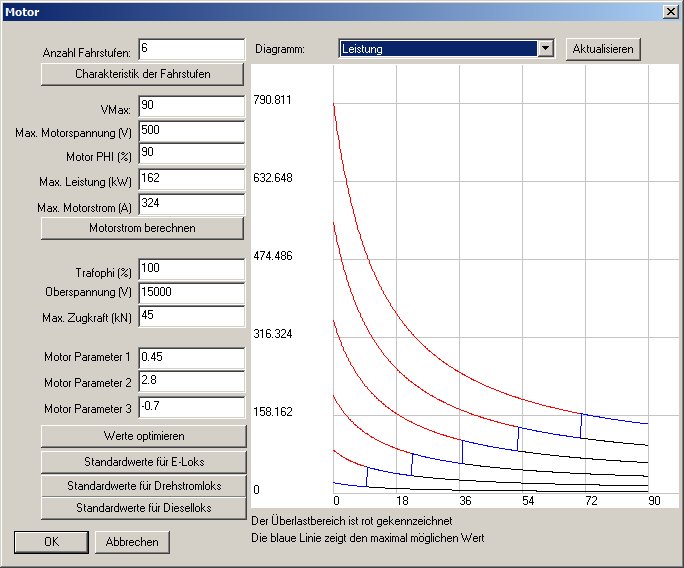Apply Standardwerte für E-Loks
This screenshot has height=568, width=684.
(144, 462)
